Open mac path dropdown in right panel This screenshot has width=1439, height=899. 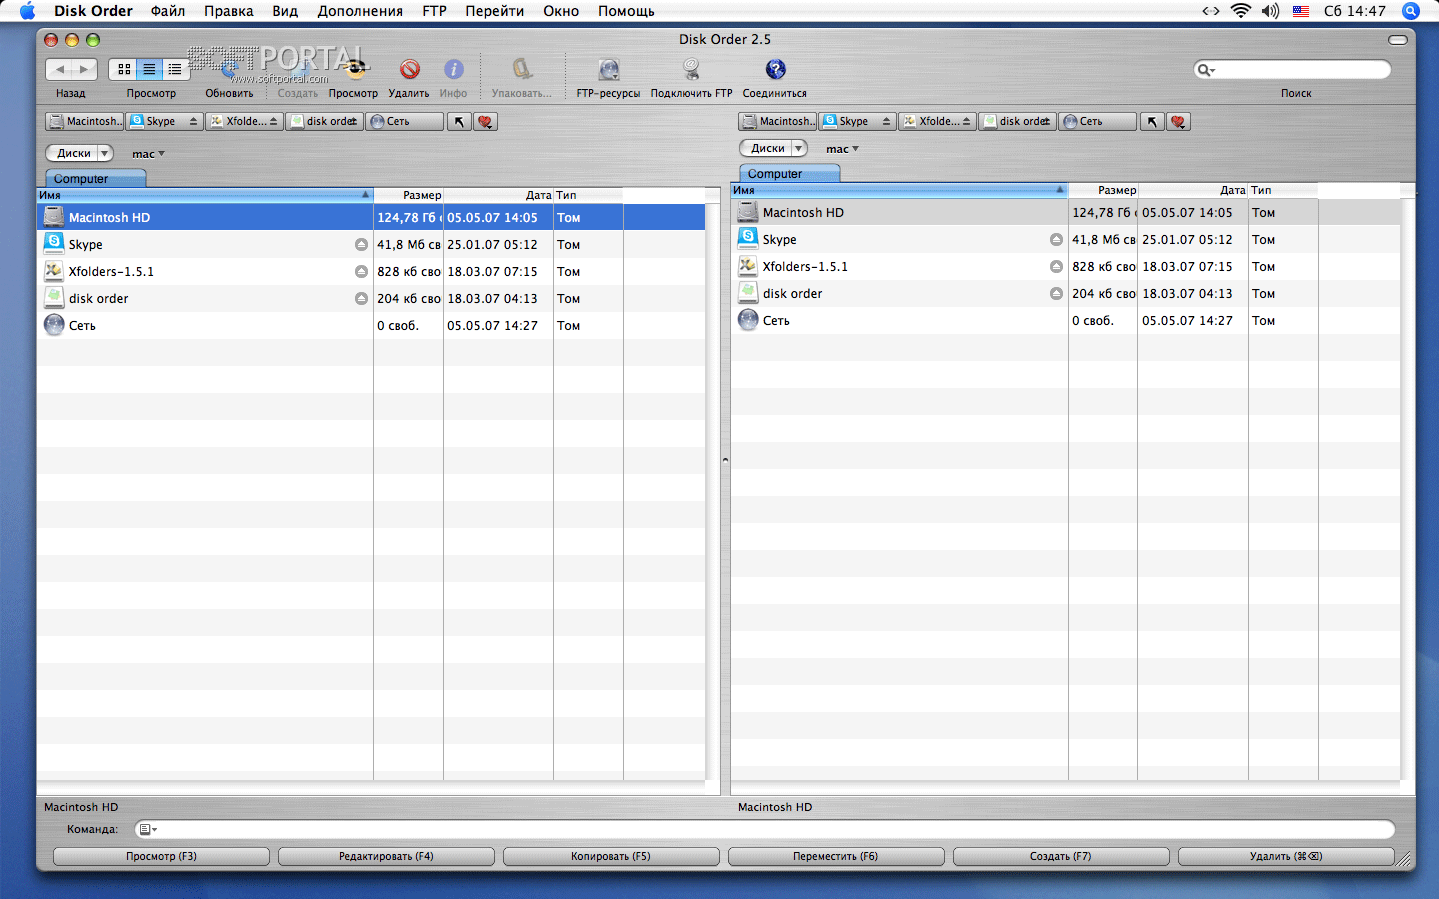(842, 149)
